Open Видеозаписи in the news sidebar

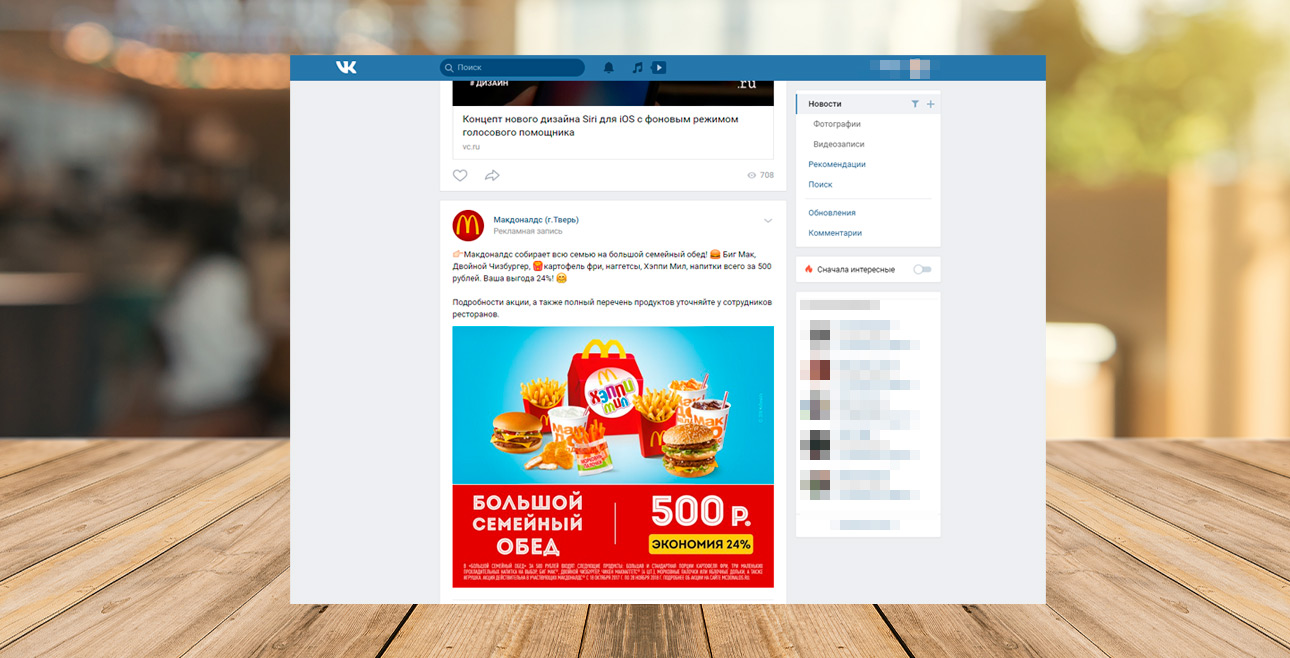[x=839, y=144]
